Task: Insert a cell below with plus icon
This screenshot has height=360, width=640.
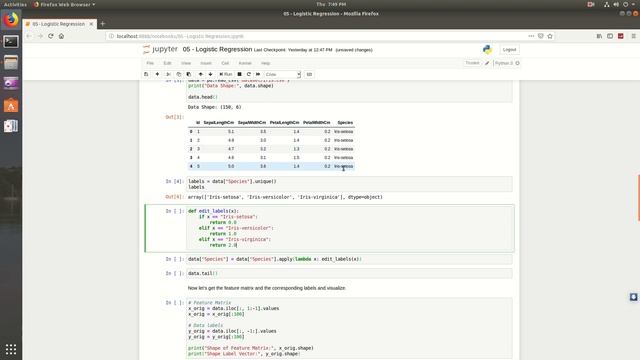Action: [x=157, y=74]
